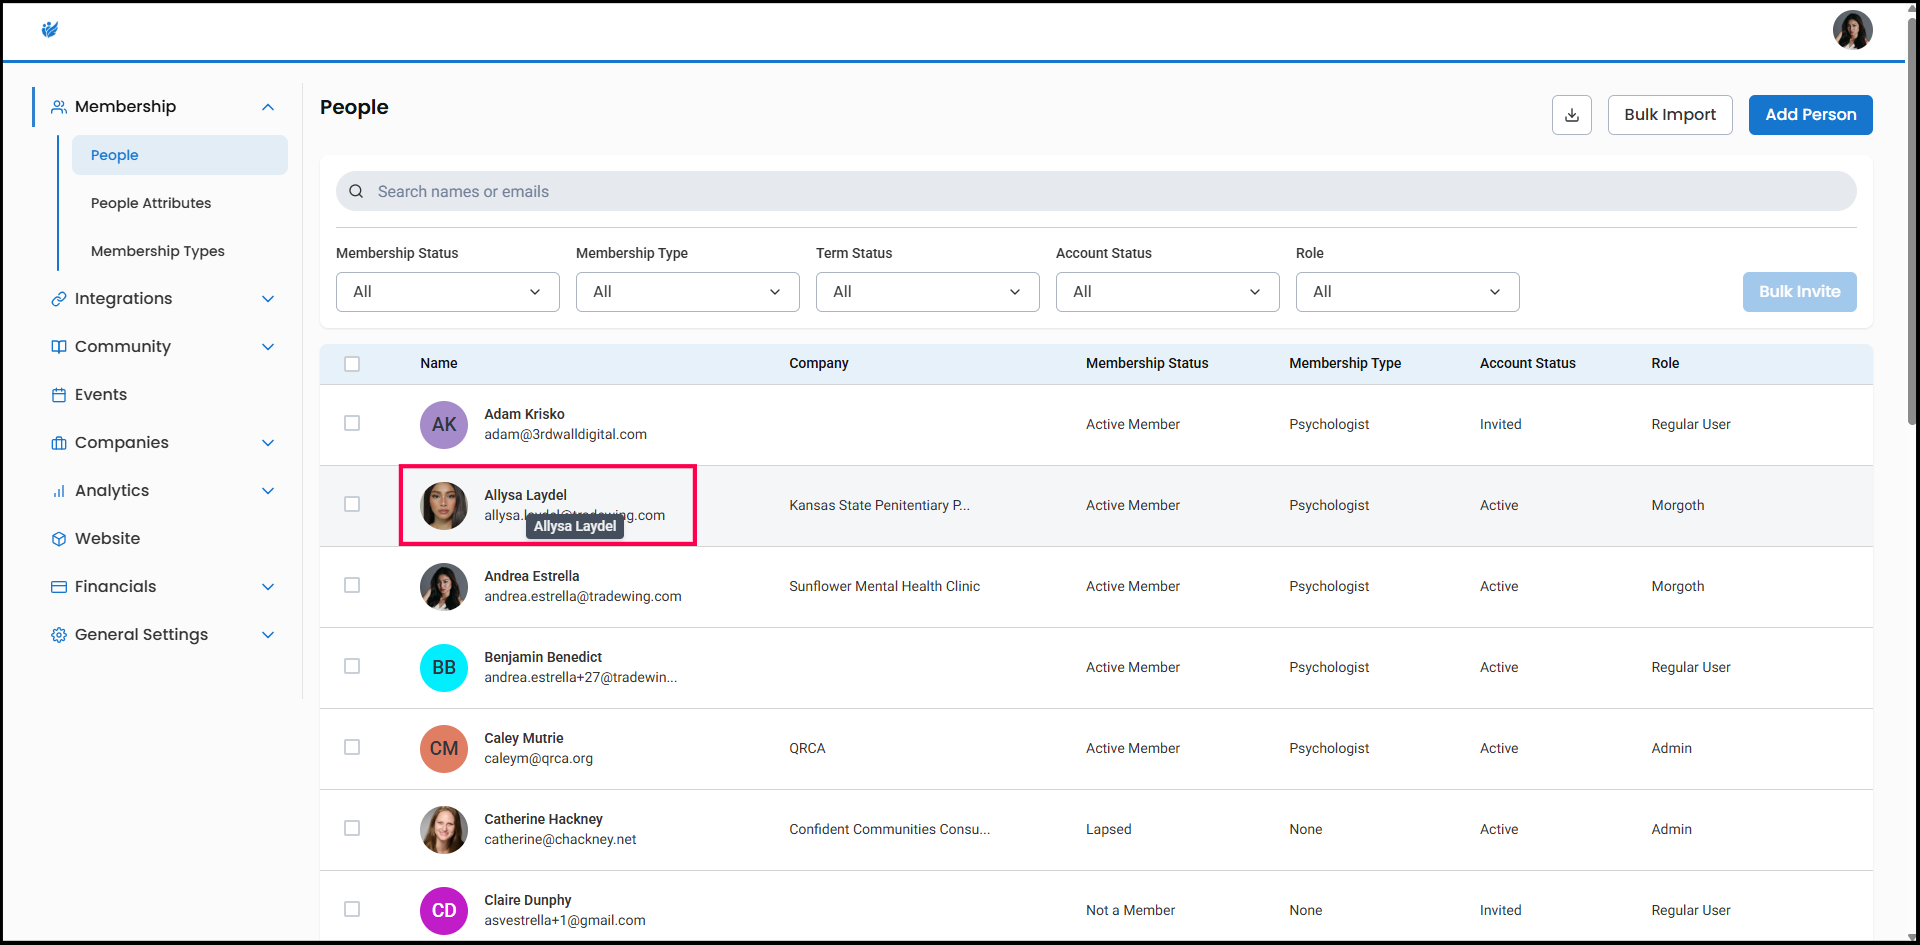The image size is (1920, 945).
Task: Click the Events calendar icon in sidebar
Action: coord(59,395)
